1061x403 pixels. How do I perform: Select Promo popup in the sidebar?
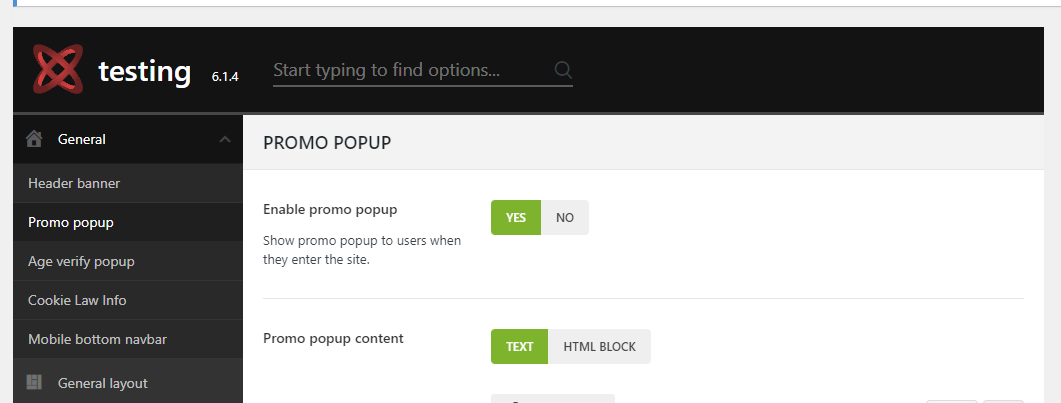[71, 223]
